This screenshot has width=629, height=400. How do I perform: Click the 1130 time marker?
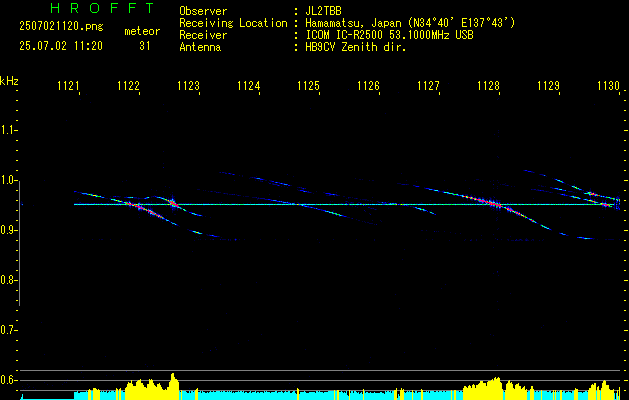pyautogui.click(x=608, y=86)
